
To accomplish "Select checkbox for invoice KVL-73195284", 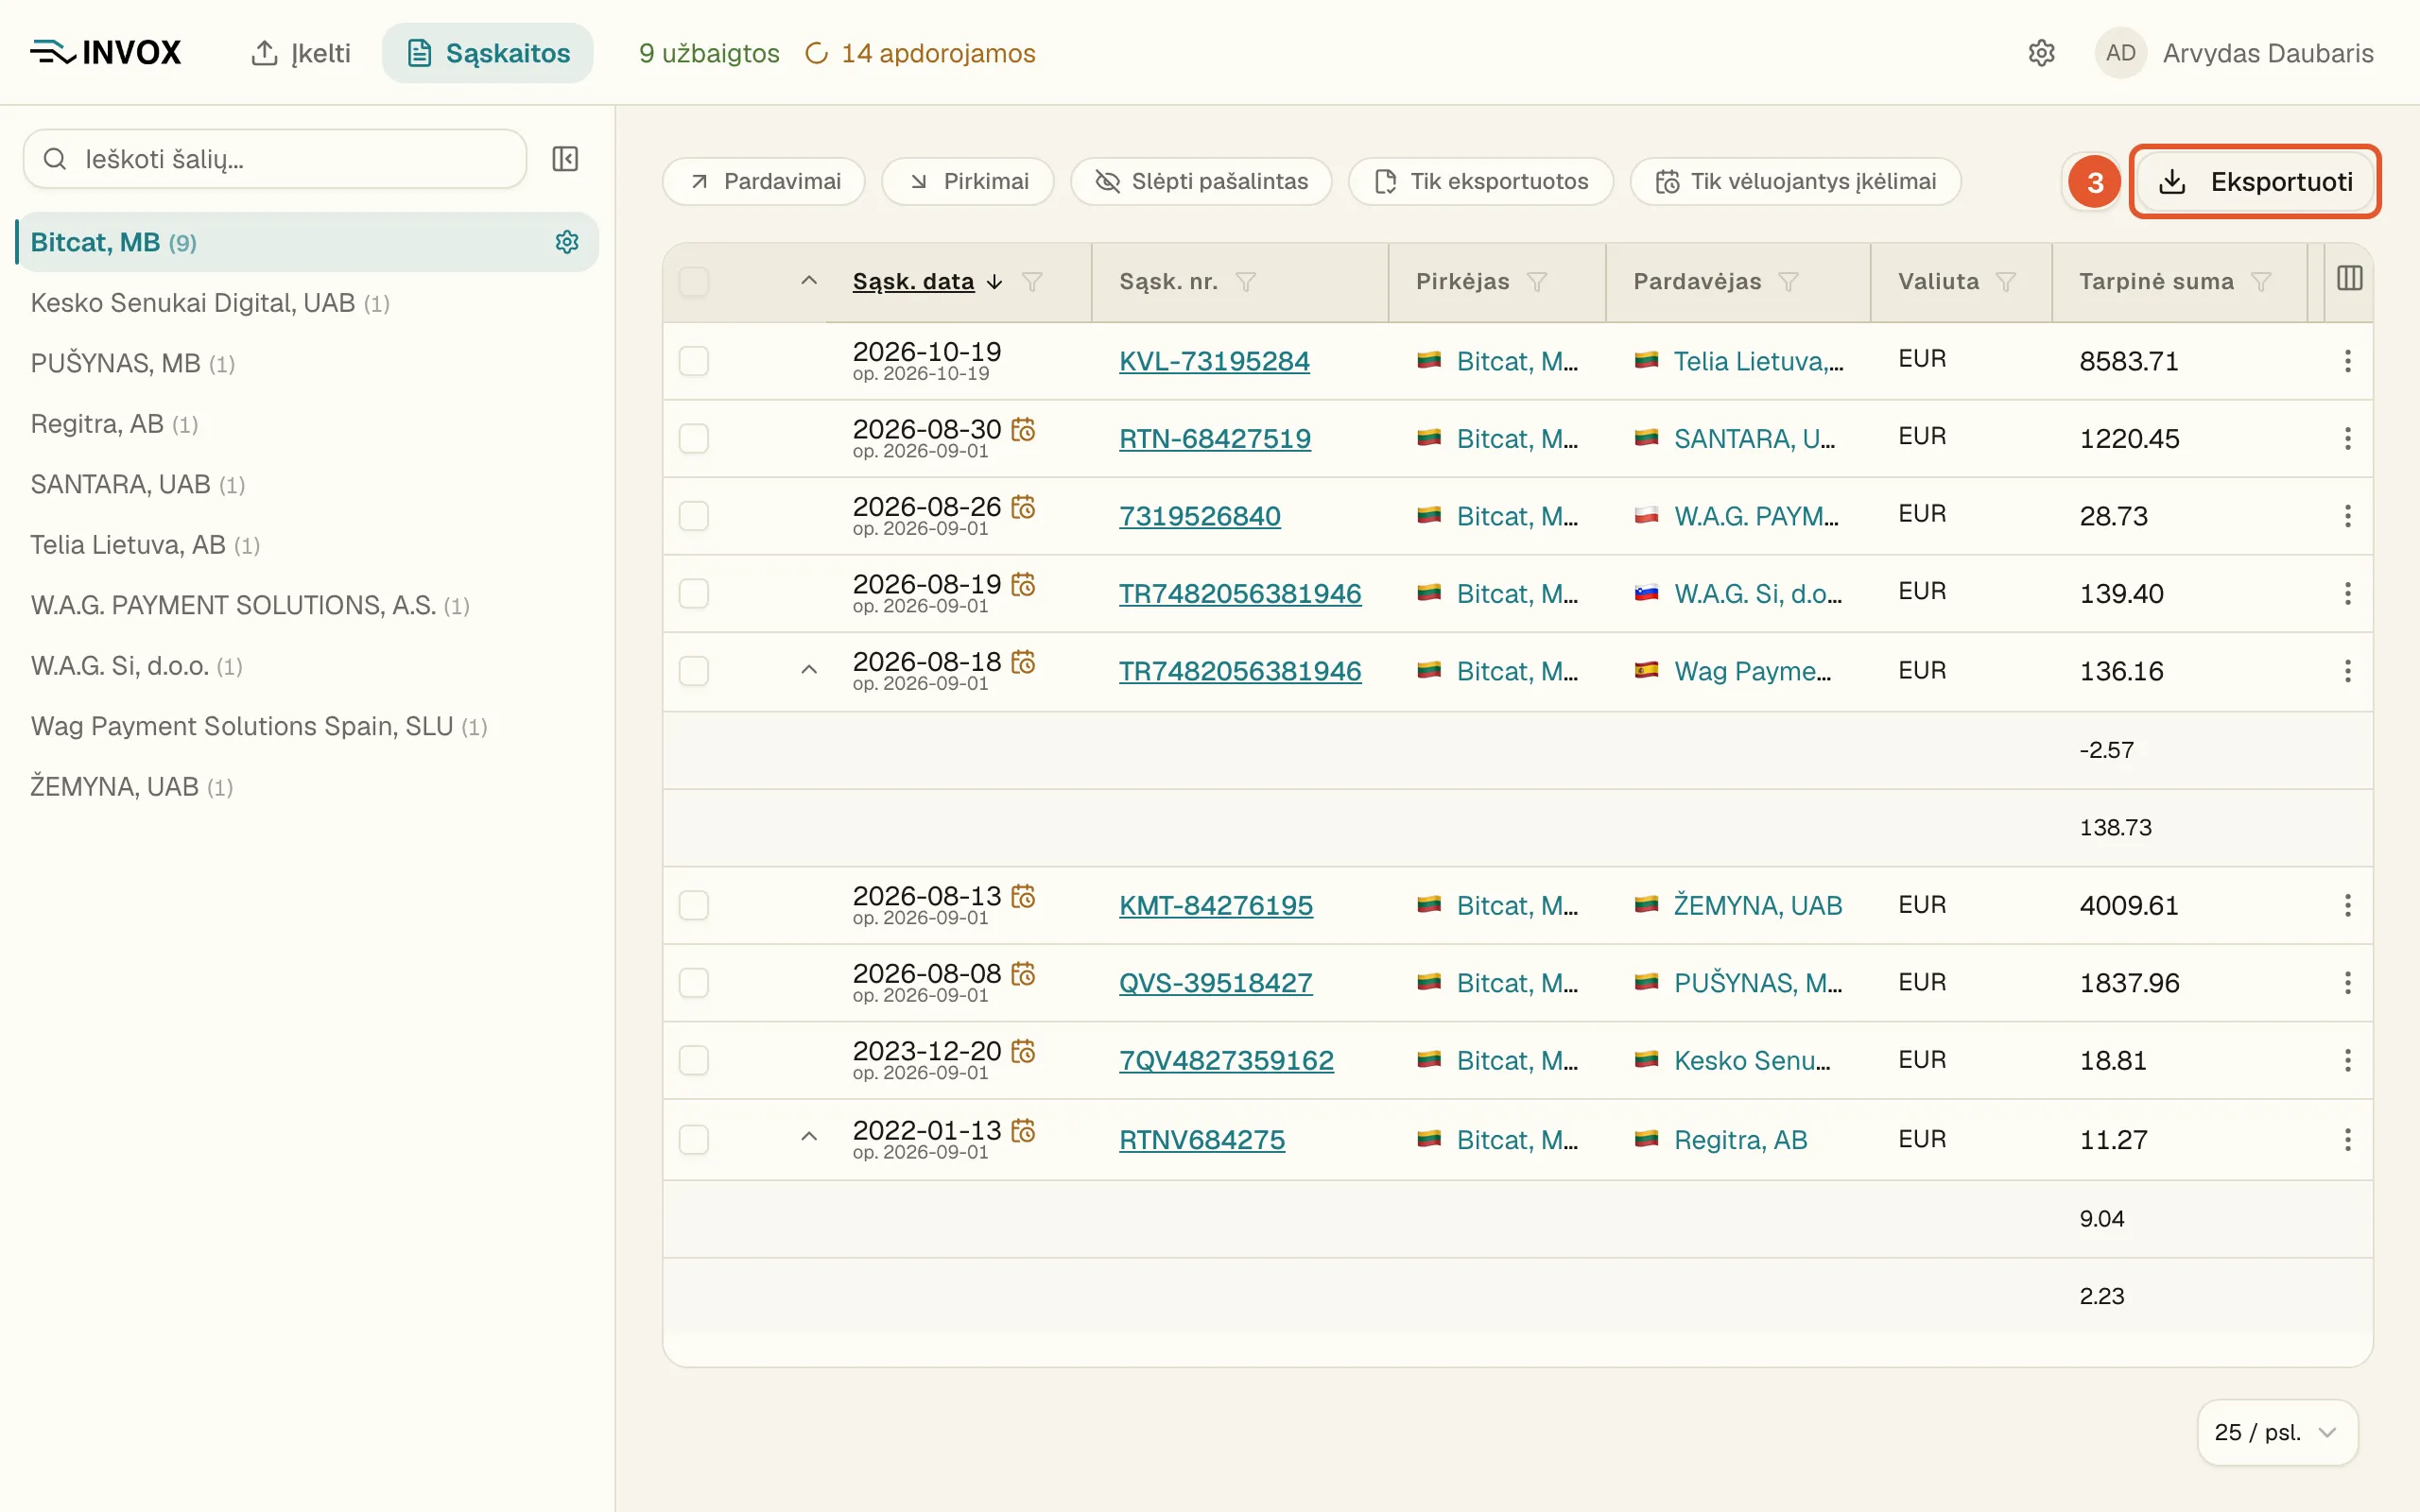I will pyautogui.click(x=694, y=361).
